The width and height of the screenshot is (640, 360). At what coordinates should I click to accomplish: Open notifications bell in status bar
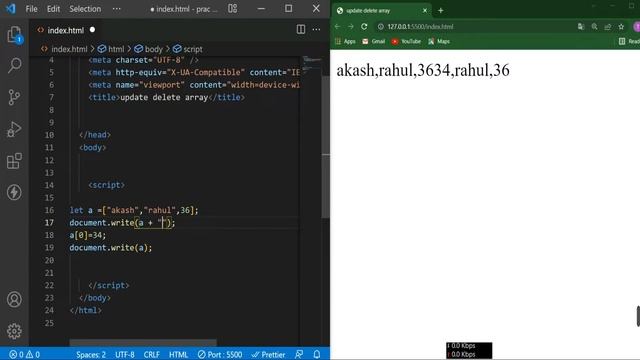[317, 354]
